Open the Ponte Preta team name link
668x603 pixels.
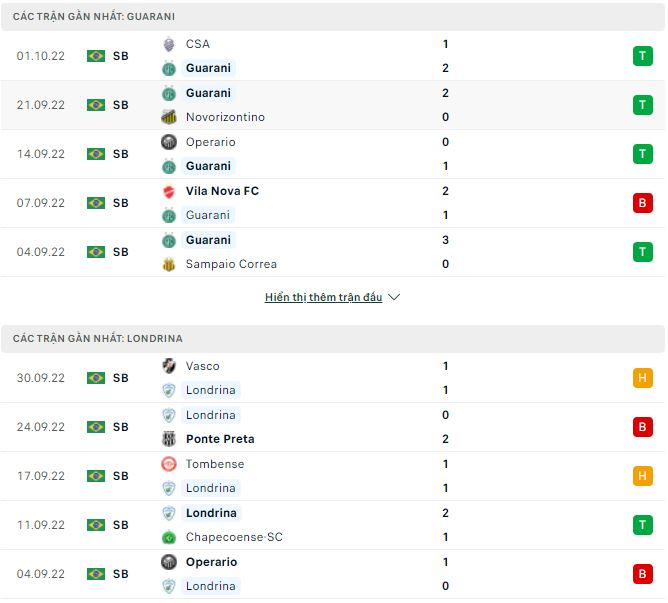click(x=220, y=439)
